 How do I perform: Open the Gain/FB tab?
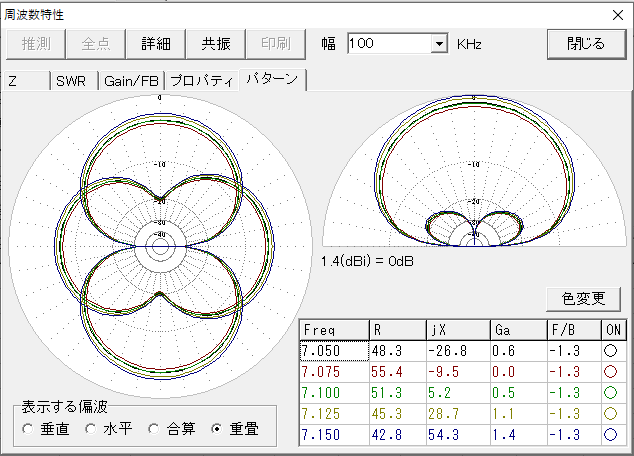coord(131,81)
